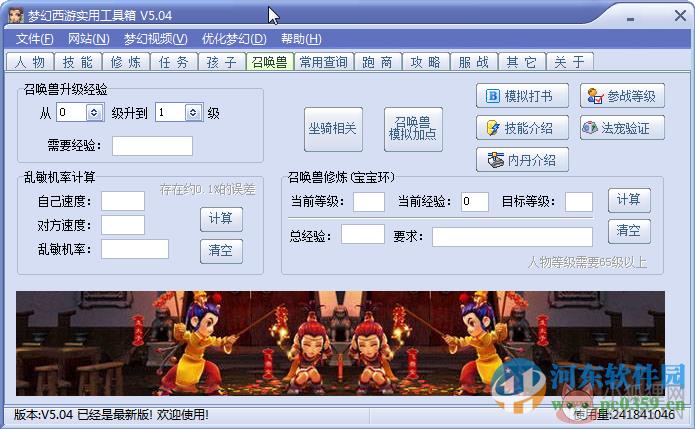
Task: Click the 坐骑相关 button
Action: click(x=333, y=129)
